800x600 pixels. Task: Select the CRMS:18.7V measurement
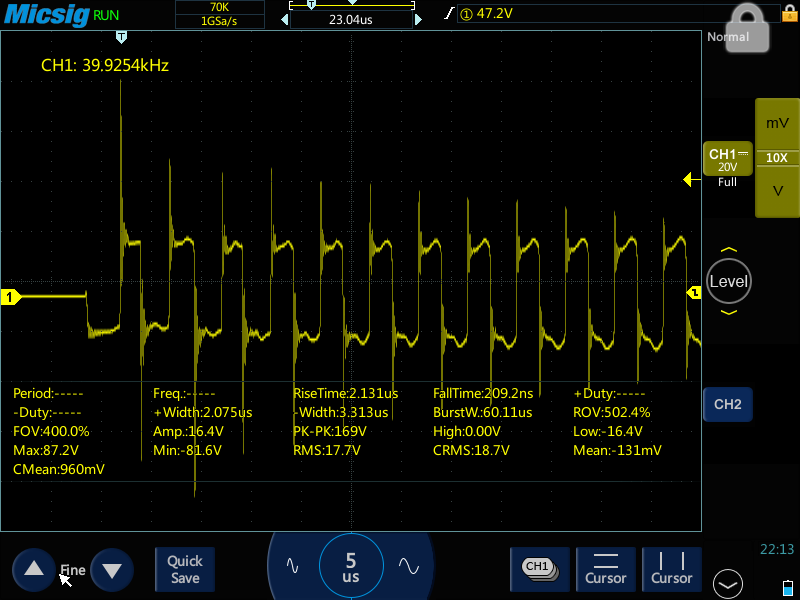tap(471, 451)
